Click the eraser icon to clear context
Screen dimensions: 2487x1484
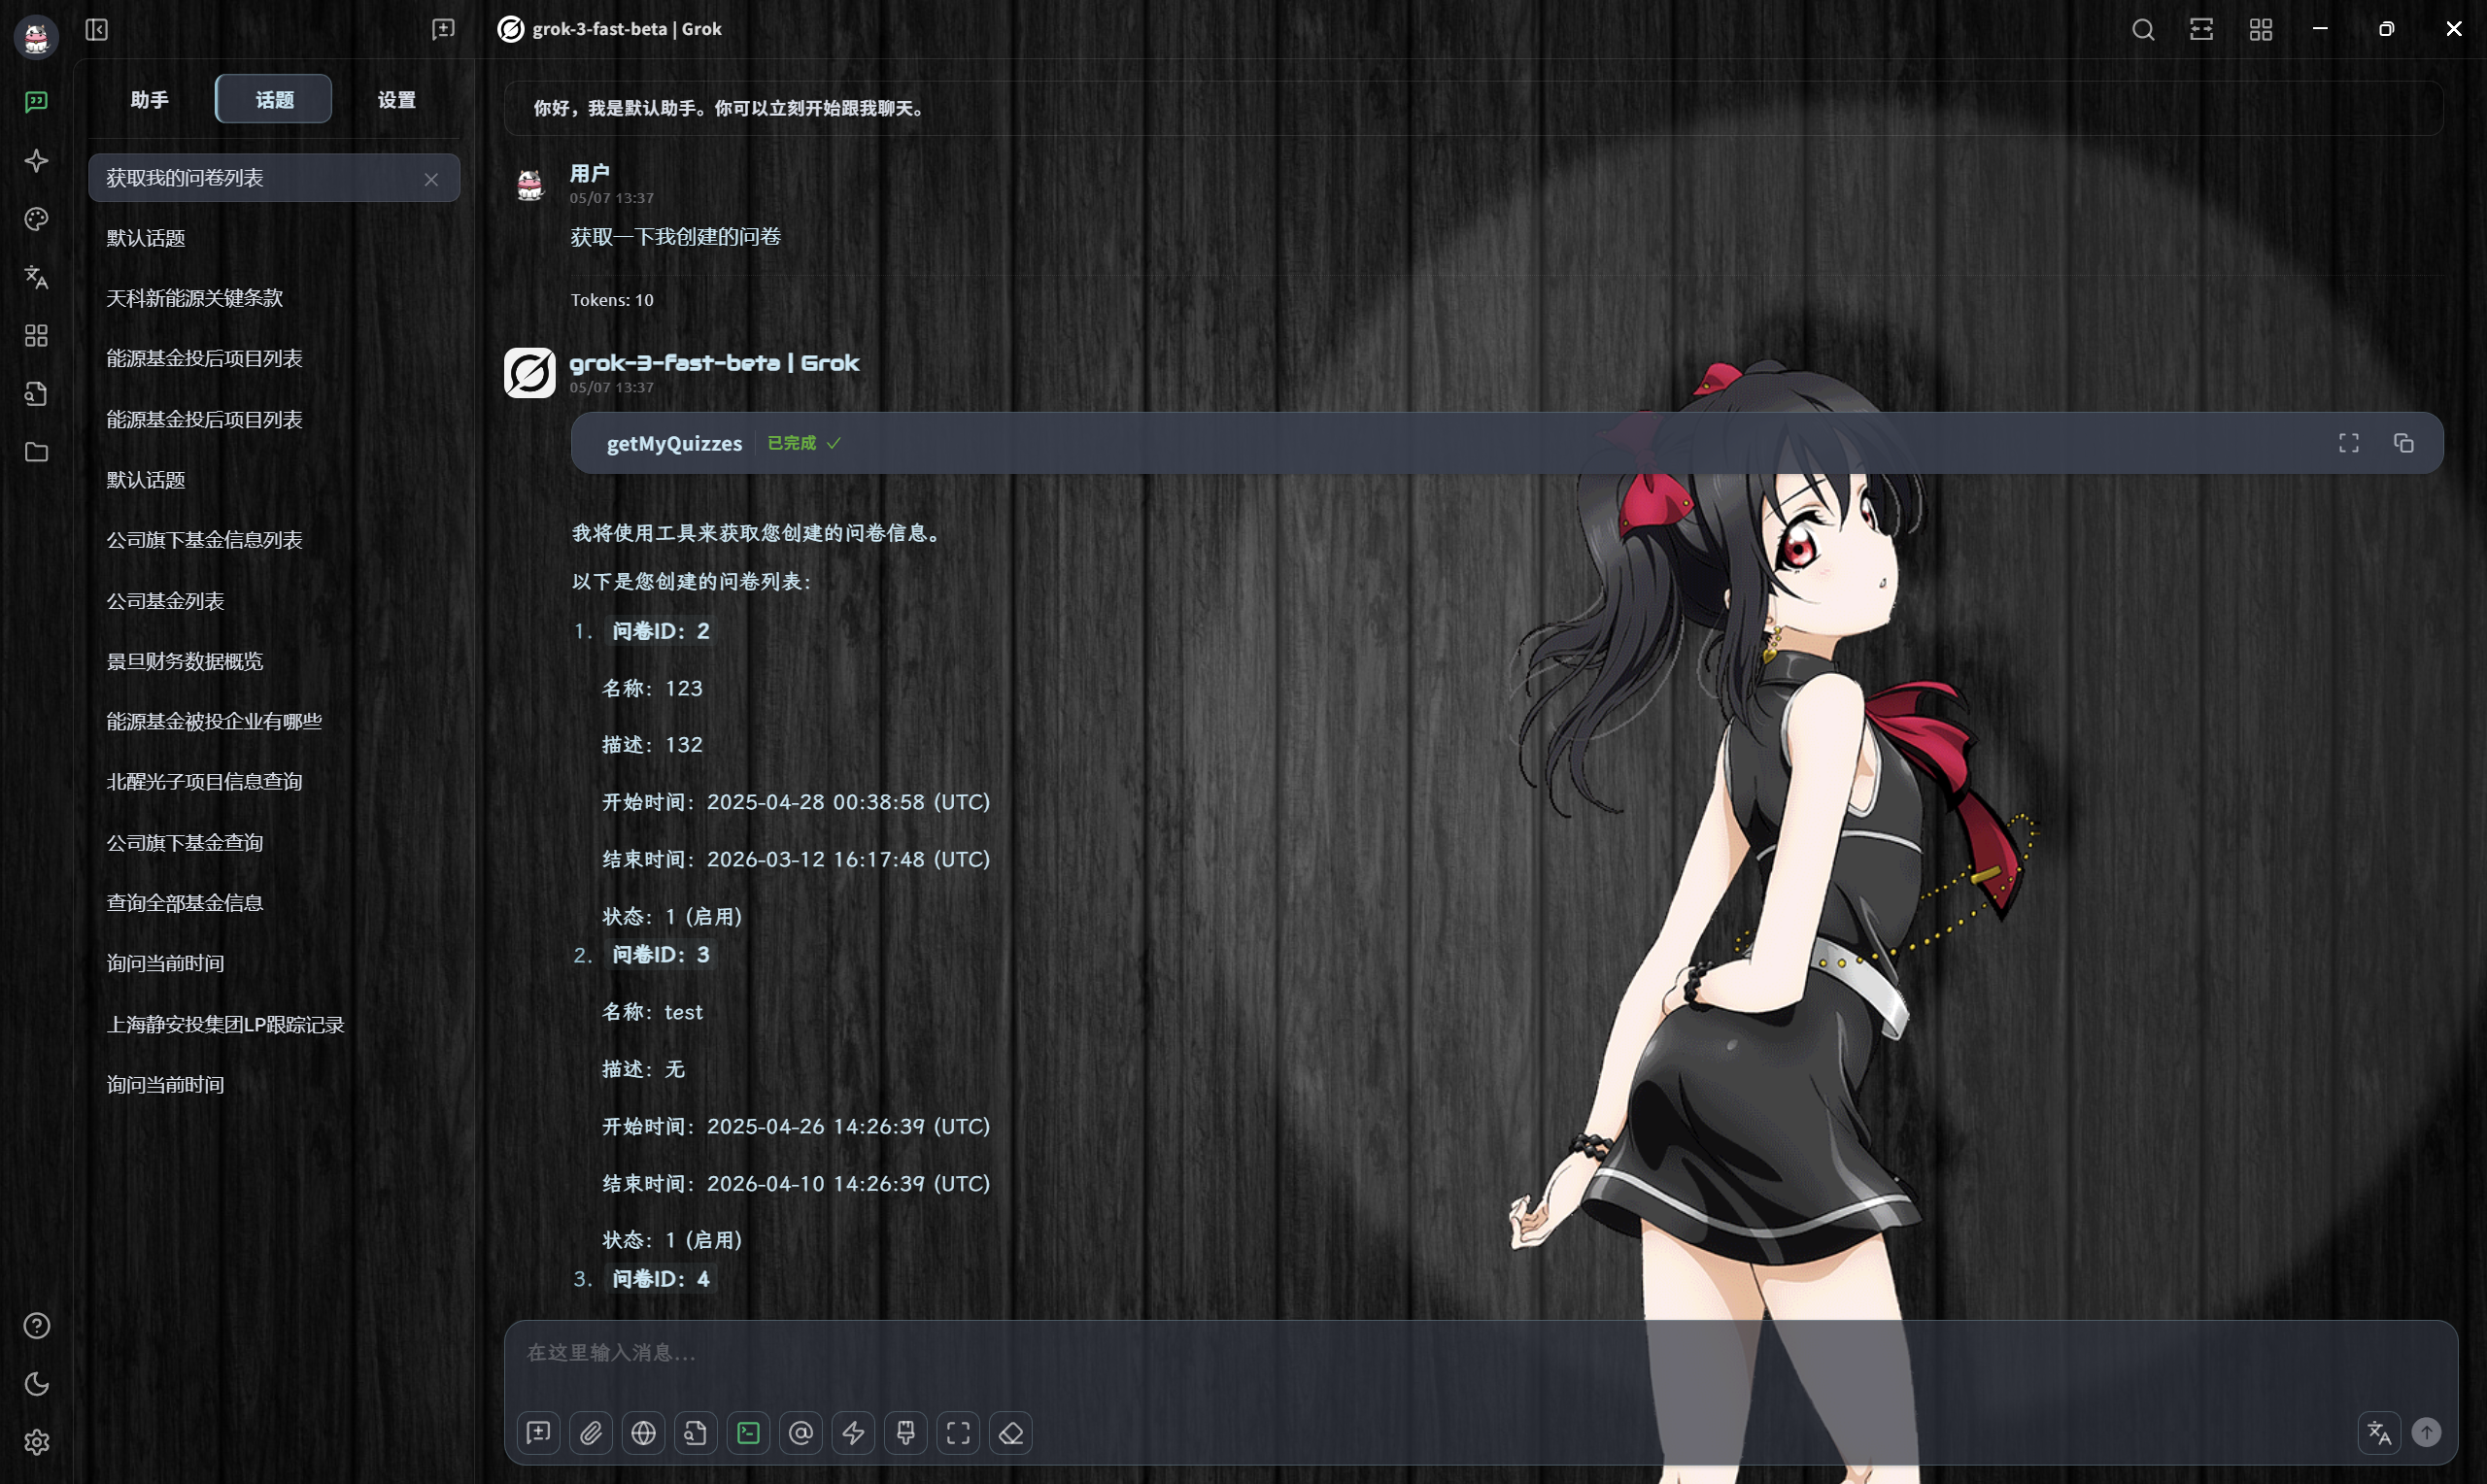point(1010,1433)
